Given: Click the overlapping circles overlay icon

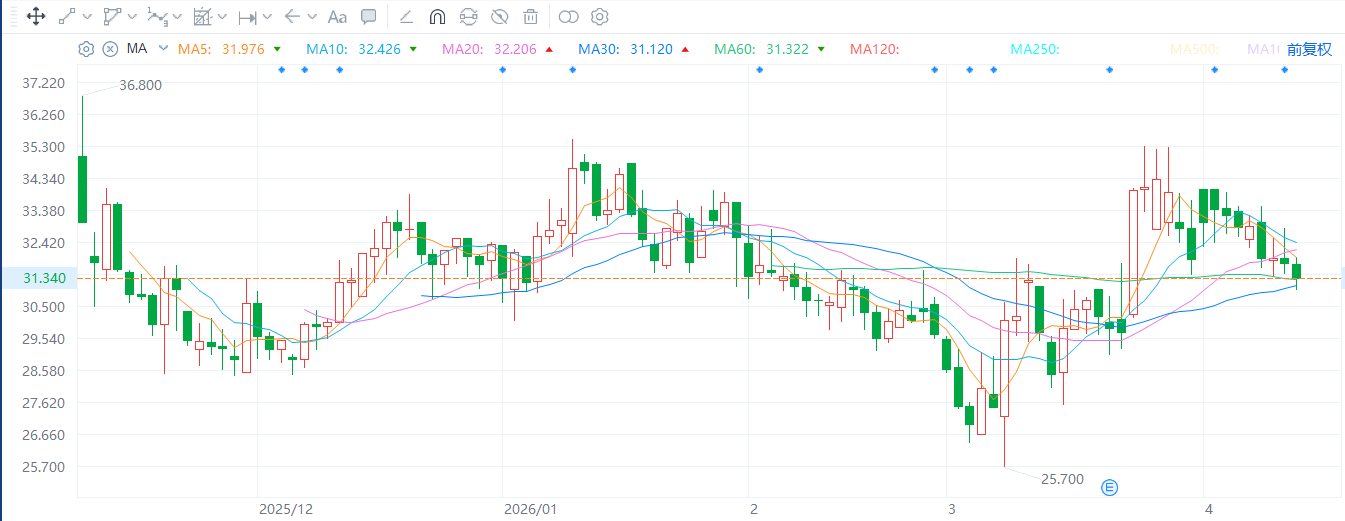Looking at the screenshot, I should pyautogui.click(x=568, y=16).
